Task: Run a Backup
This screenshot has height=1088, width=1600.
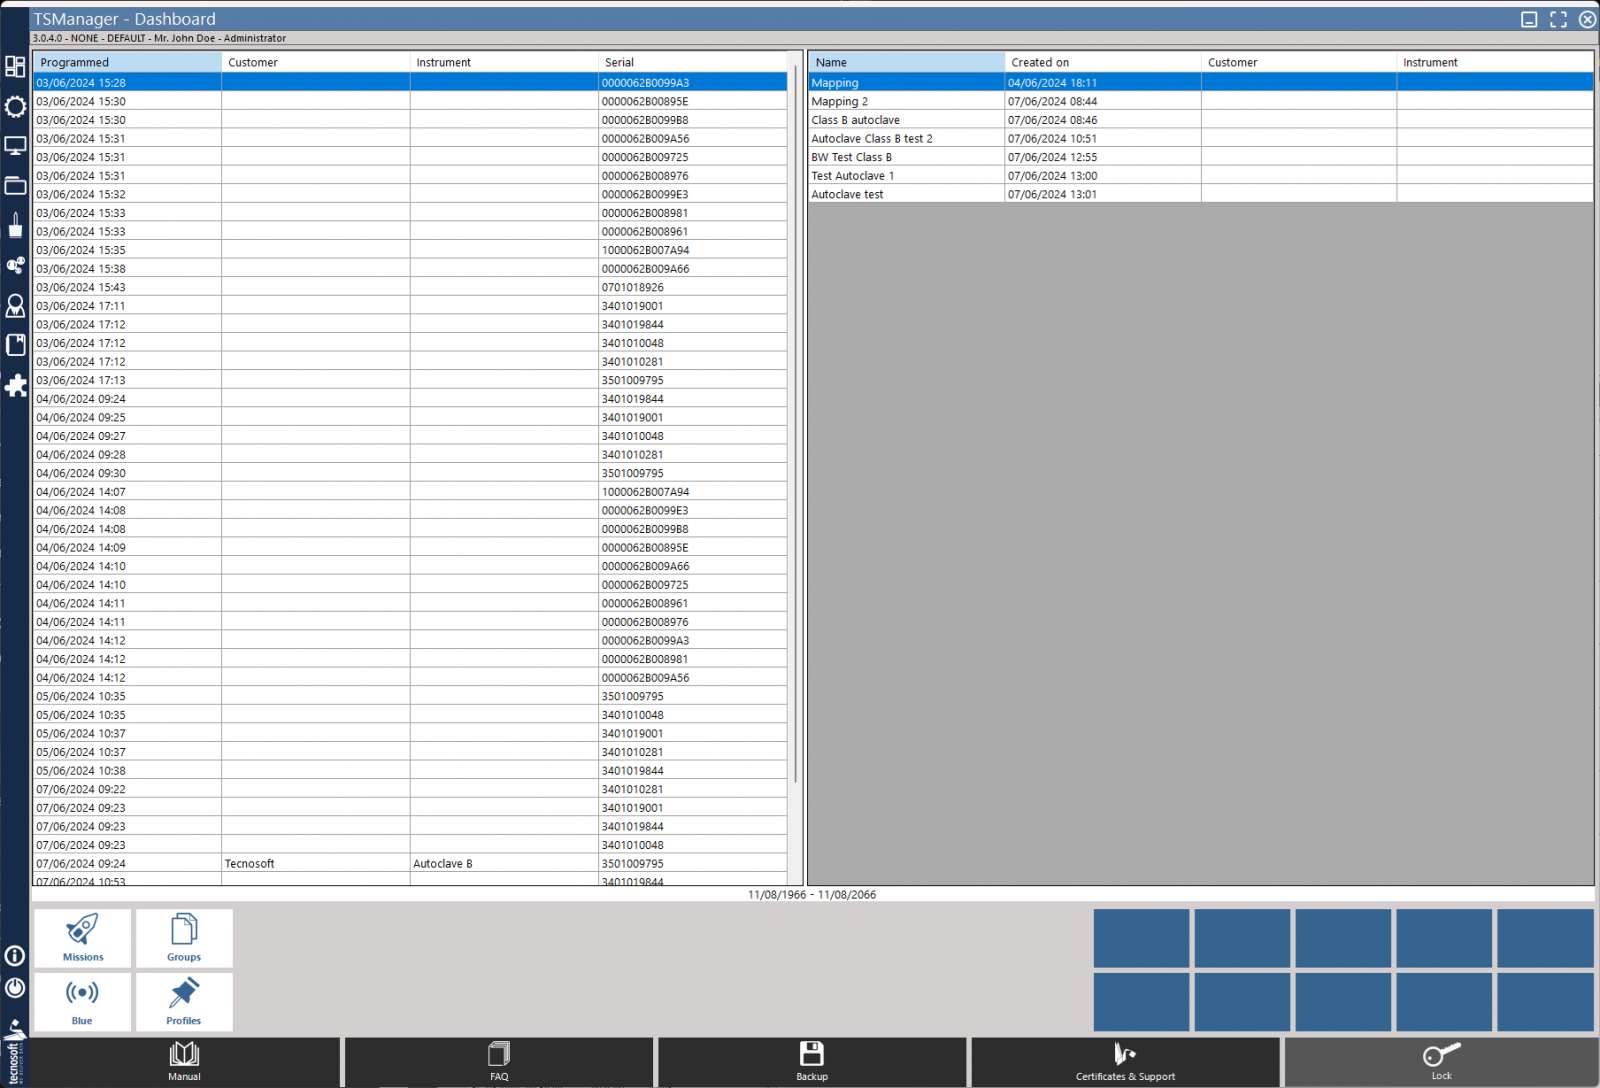Action: pos(812,1061)
